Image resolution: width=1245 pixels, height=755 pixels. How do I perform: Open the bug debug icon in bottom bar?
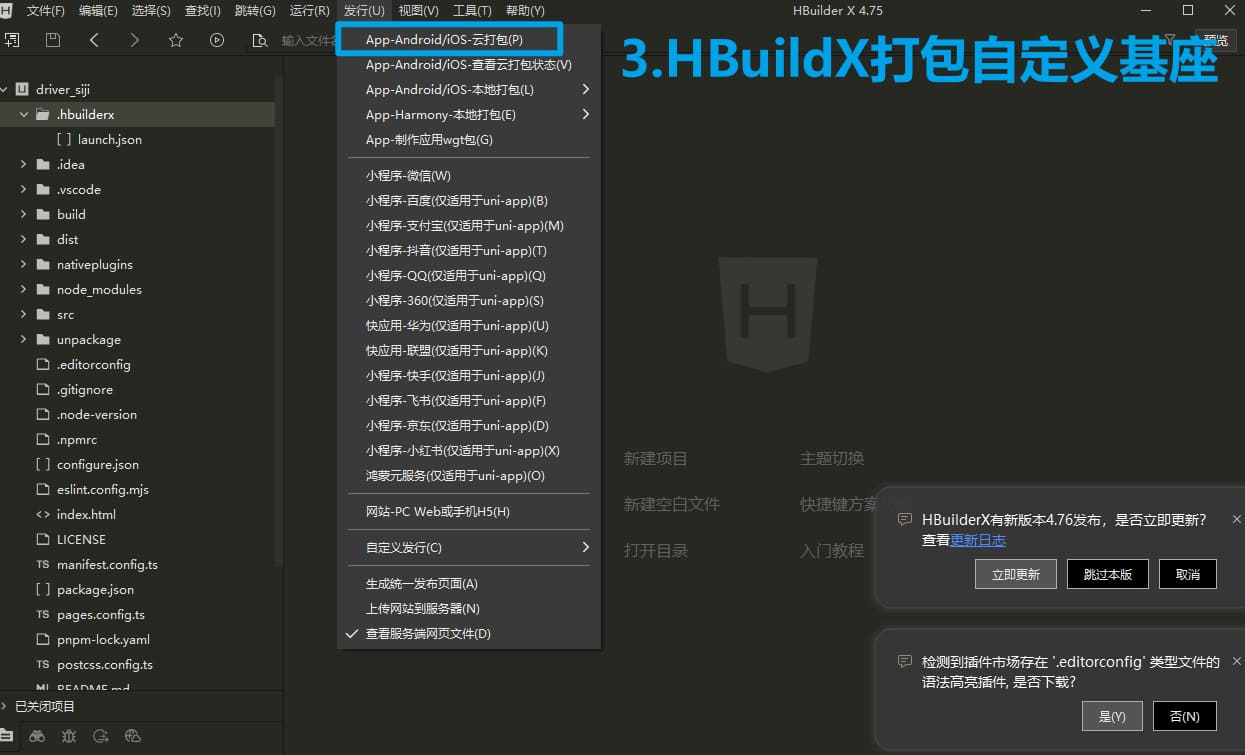point(68,736)
